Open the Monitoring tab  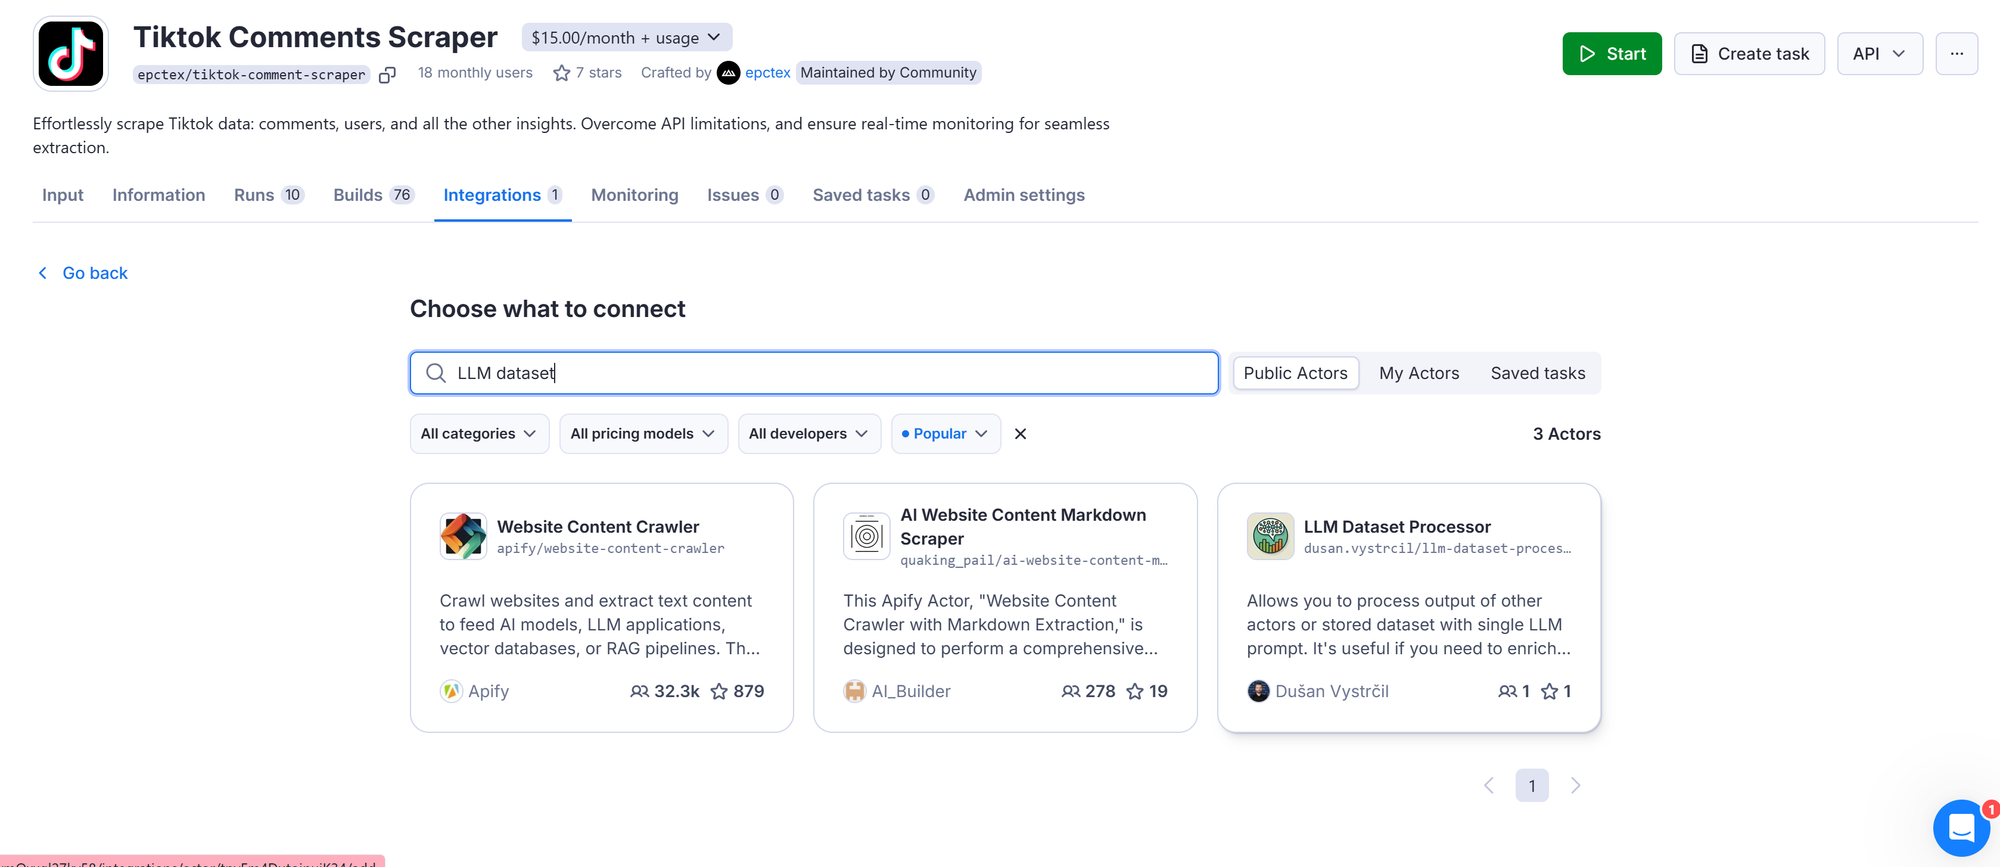(x=635, y=195)
